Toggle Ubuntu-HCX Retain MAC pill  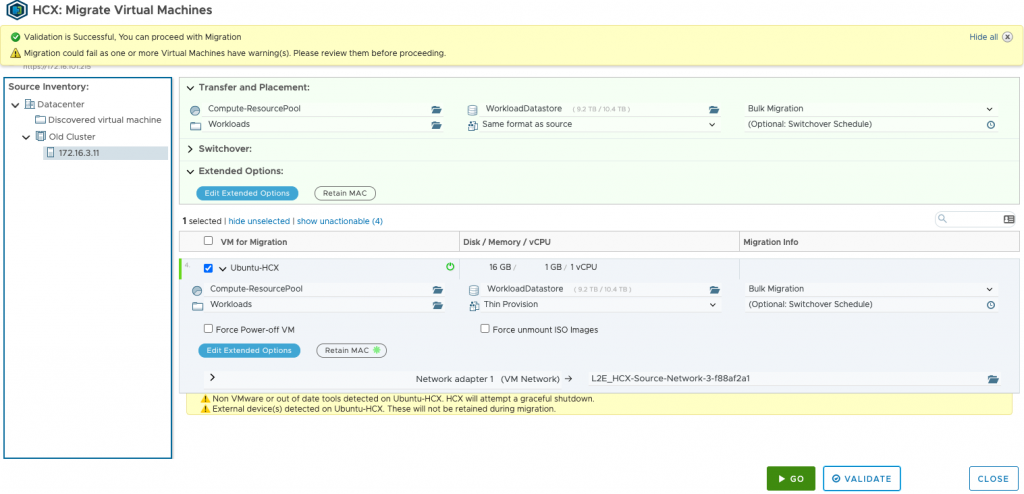point(351,351)
